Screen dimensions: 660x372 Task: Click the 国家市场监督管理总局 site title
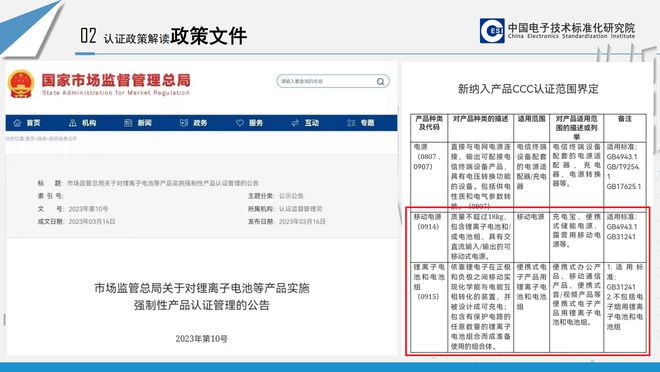[x=116, y=80]
